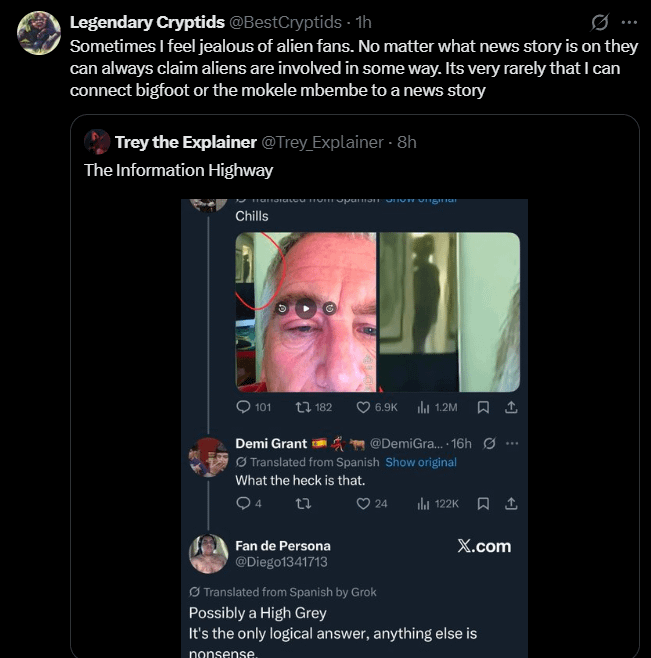This screenshot has height=658, width=651.
Task: Open Demi Grant's avatar
Action: point(208,456)
